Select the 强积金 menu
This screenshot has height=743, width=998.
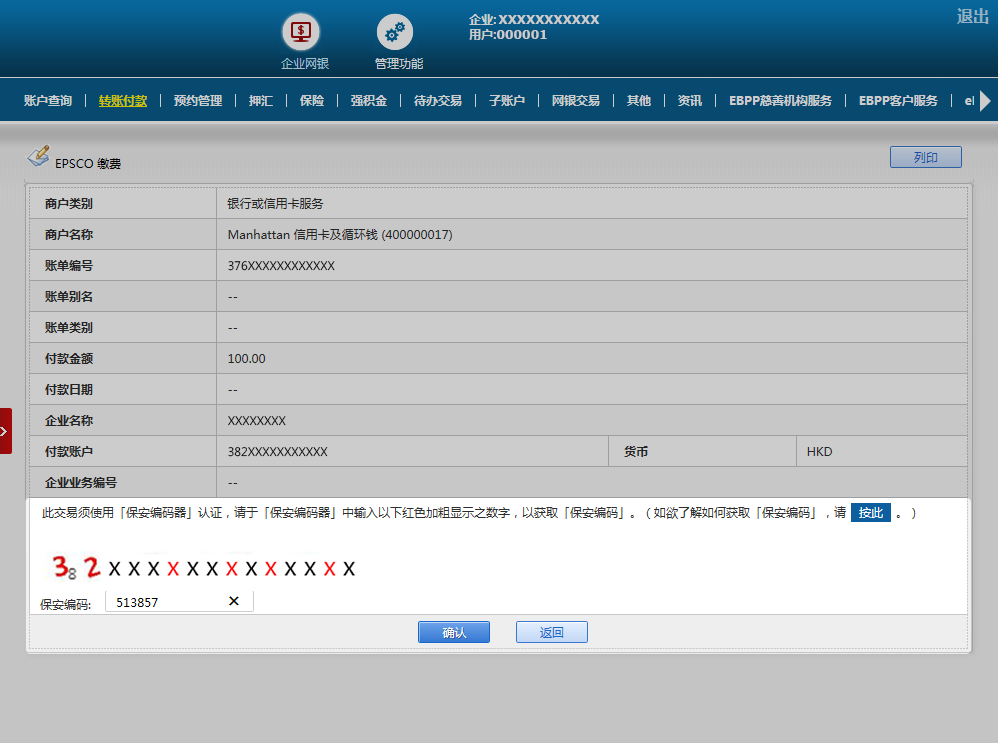pos(369,101)
